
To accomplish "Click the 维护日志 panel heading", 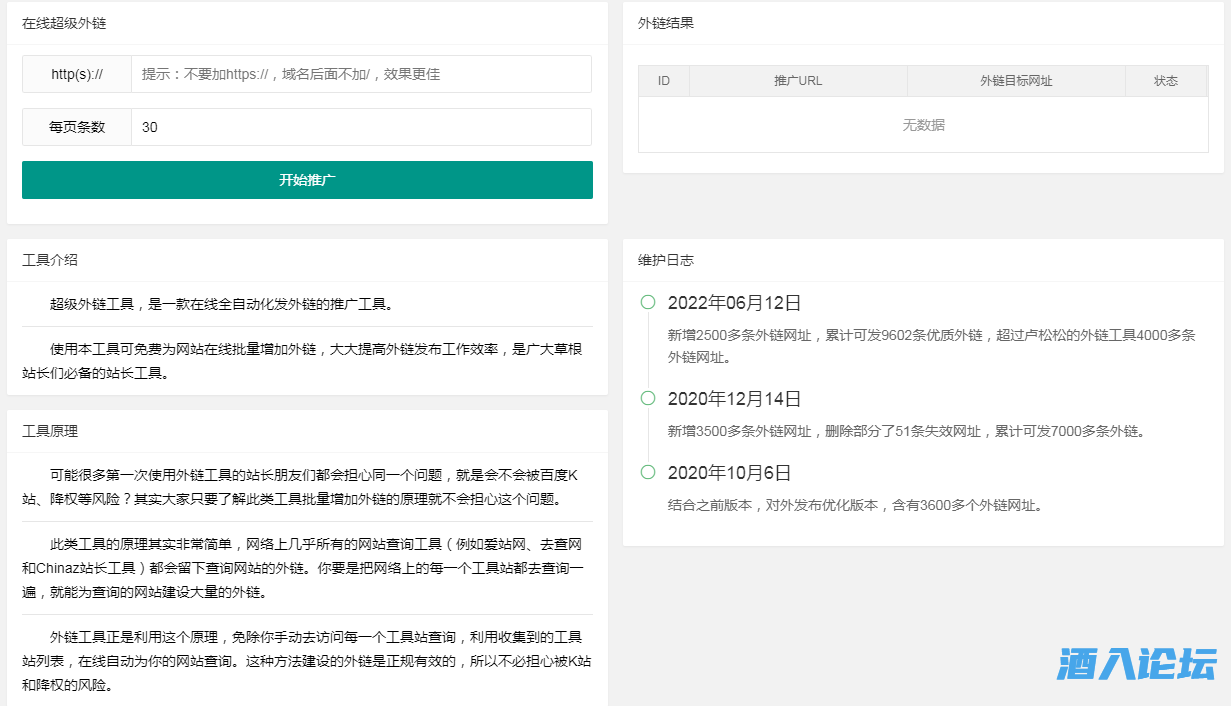I will (666, 260).
